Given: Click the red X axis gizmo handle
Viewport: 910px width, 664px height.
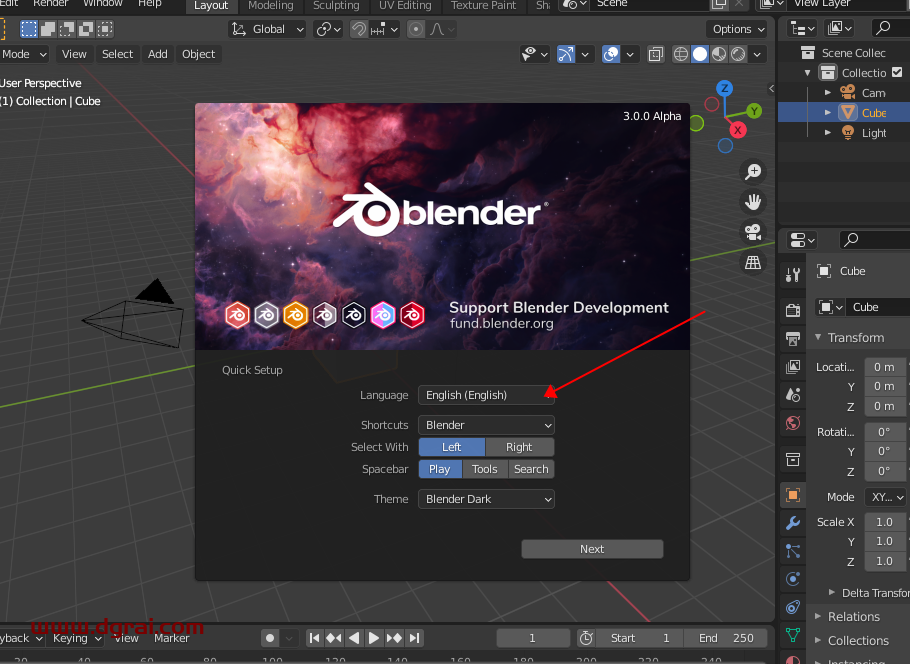Looking at the screenshot, I should tap(738, 130).
